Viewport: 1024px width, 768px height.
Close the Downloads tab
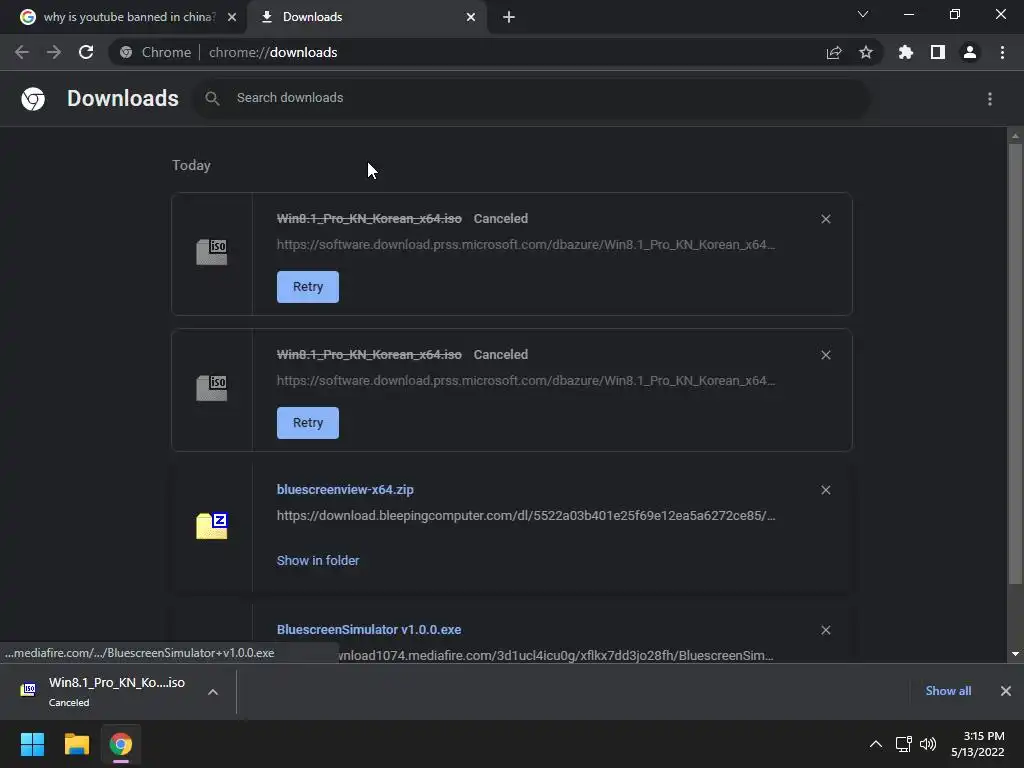[x=471, y=17]
